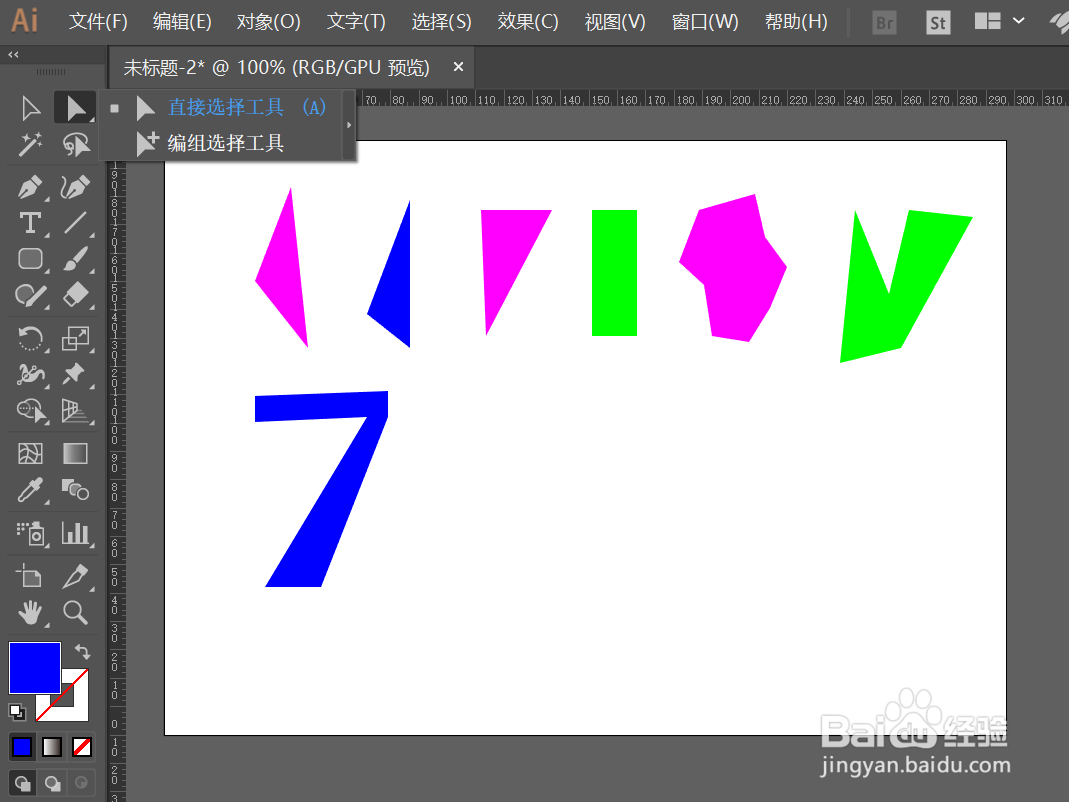Image resolution: width=1069 pixels, height=802 pixels.
Task: Select the Paintbrush tool
Action: click(75, 259)
